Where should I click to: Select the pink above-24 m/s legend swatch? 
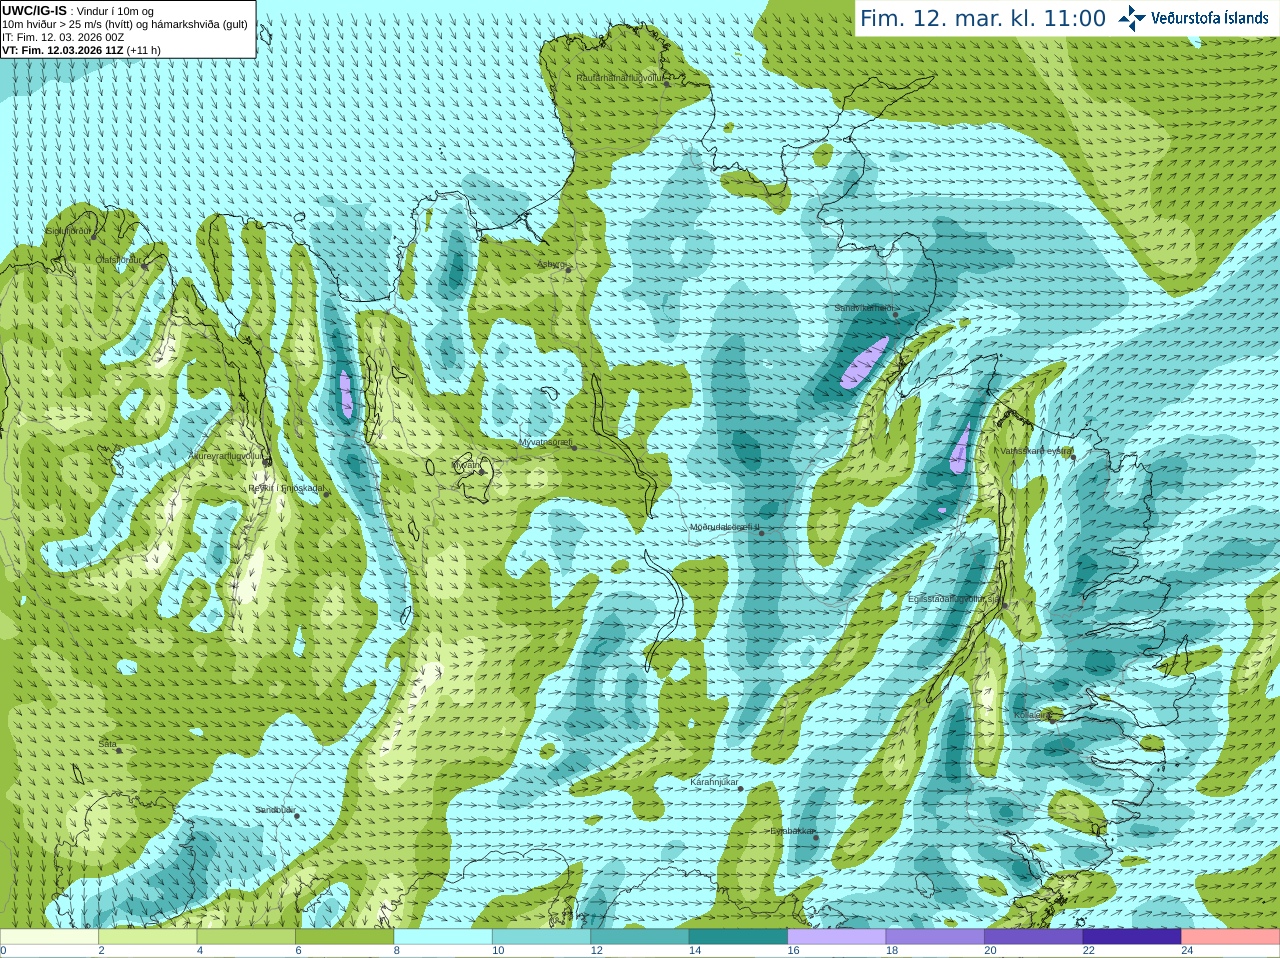[x=1231, y=937]
